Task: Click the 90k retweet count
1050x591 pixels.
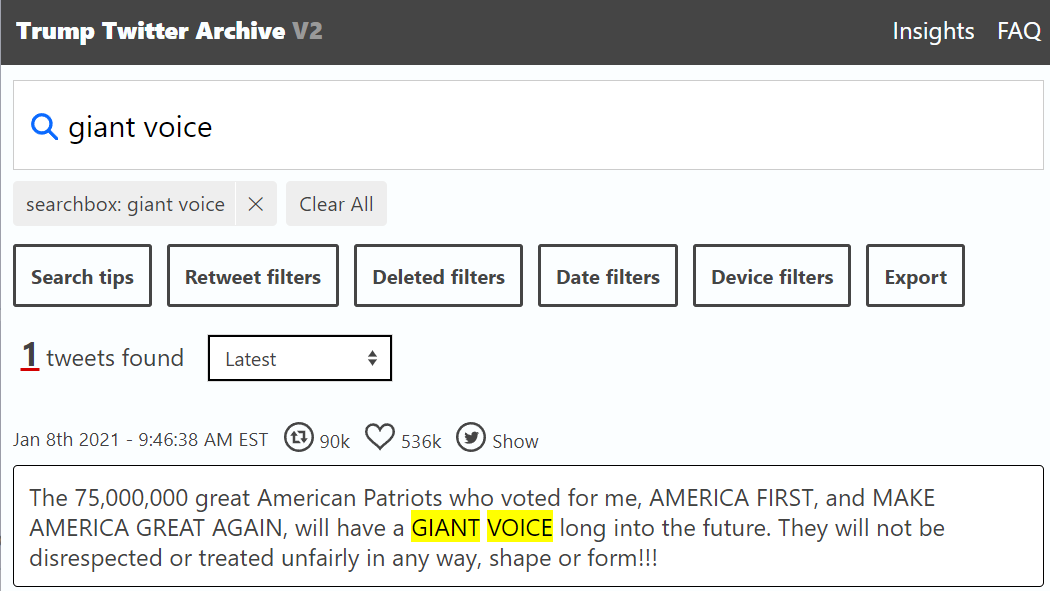Action: [x=334, y=442]
